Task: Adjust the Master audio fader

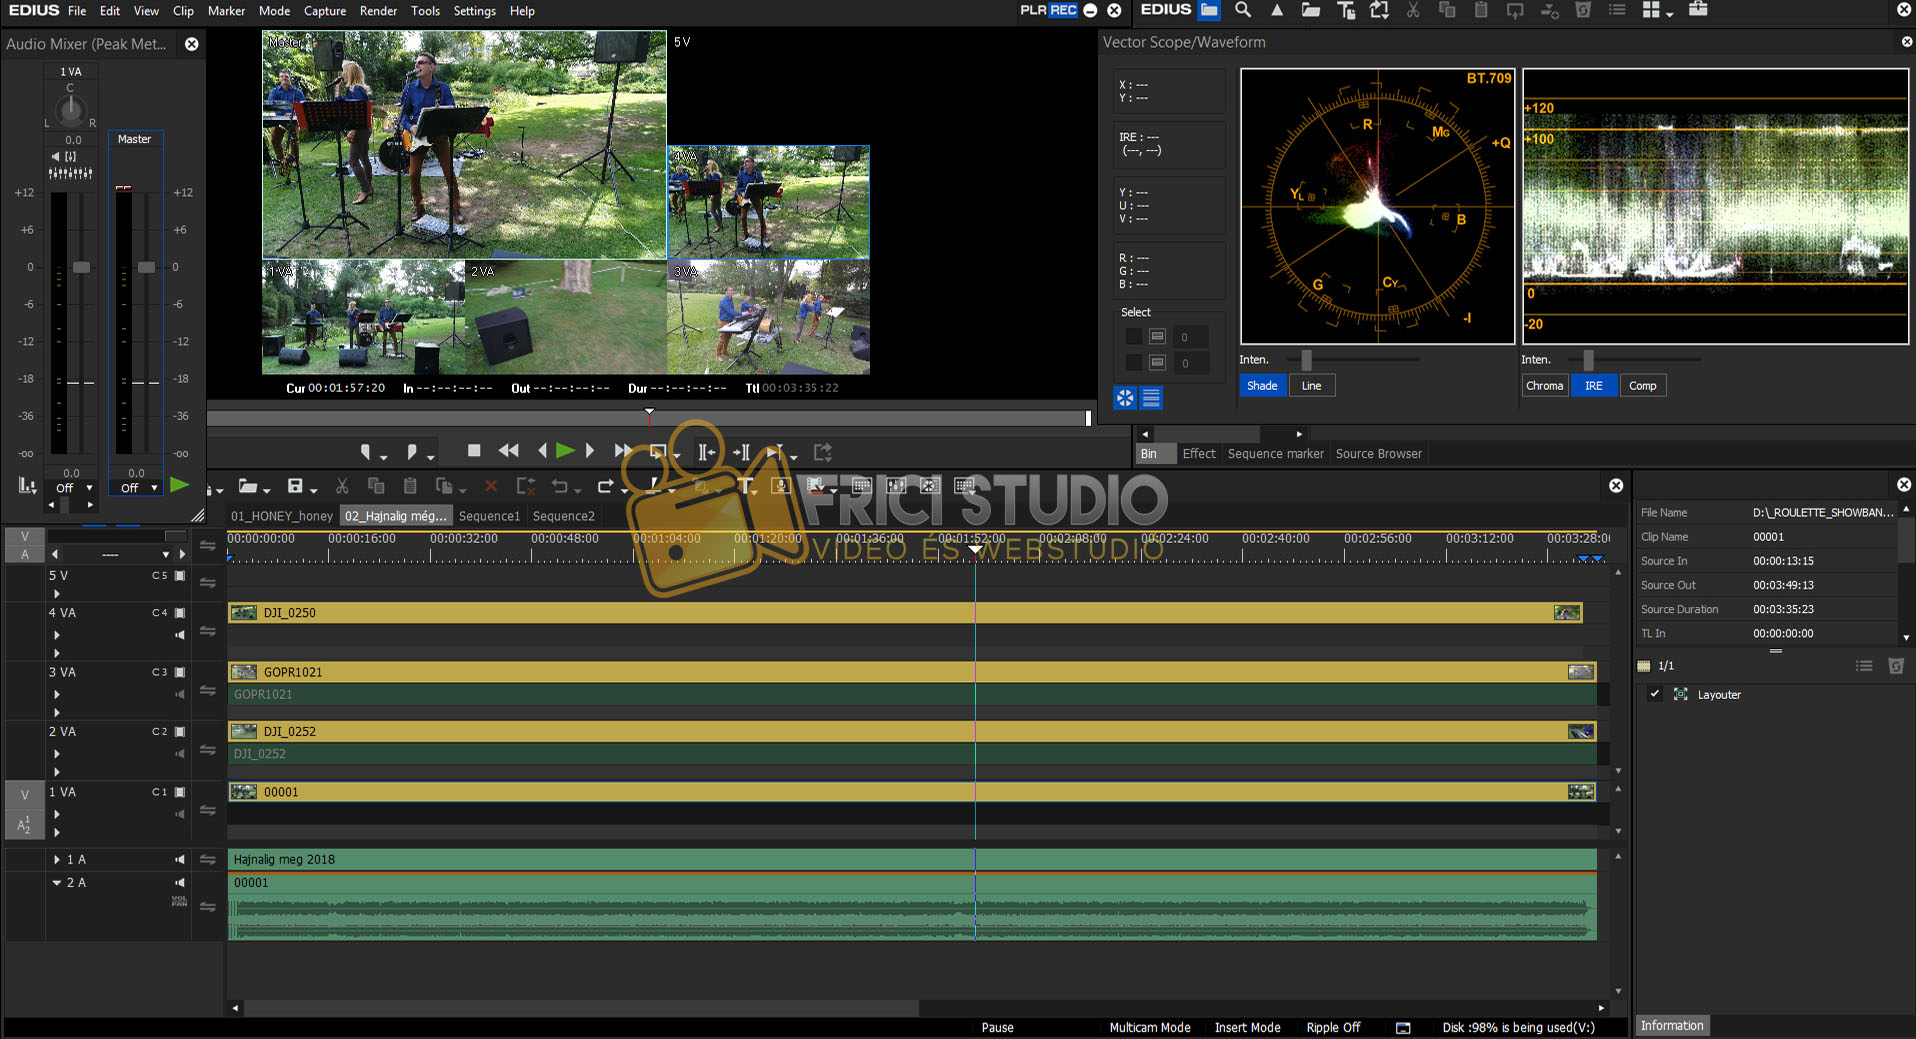Action: coord(147,267)
